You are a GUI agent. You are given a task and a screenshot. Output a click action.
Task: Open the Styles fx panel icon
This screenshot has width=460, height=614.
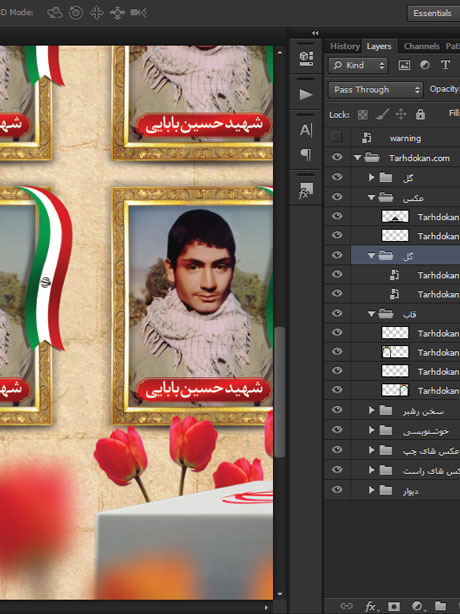tap(306, 191)
